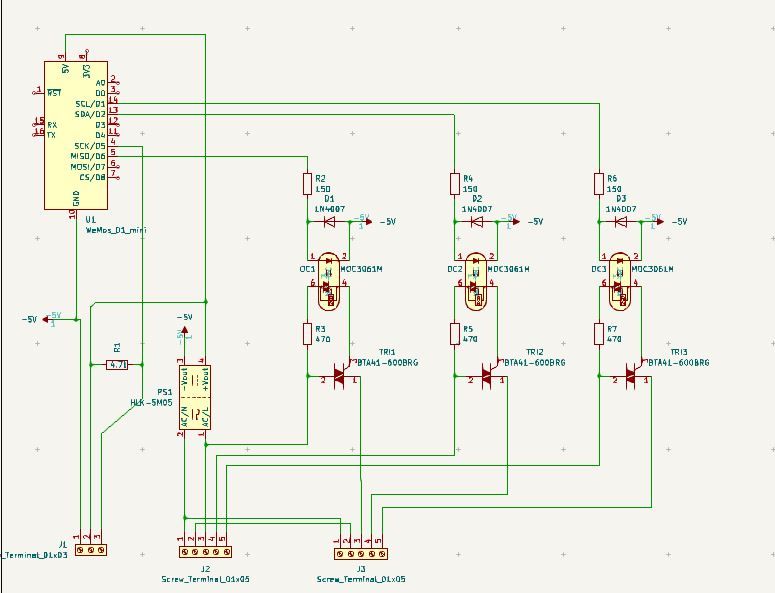The width and height of the screenshot is (775, 593).
Task: Select resistor R4 symbol
Action: (455, 184)
